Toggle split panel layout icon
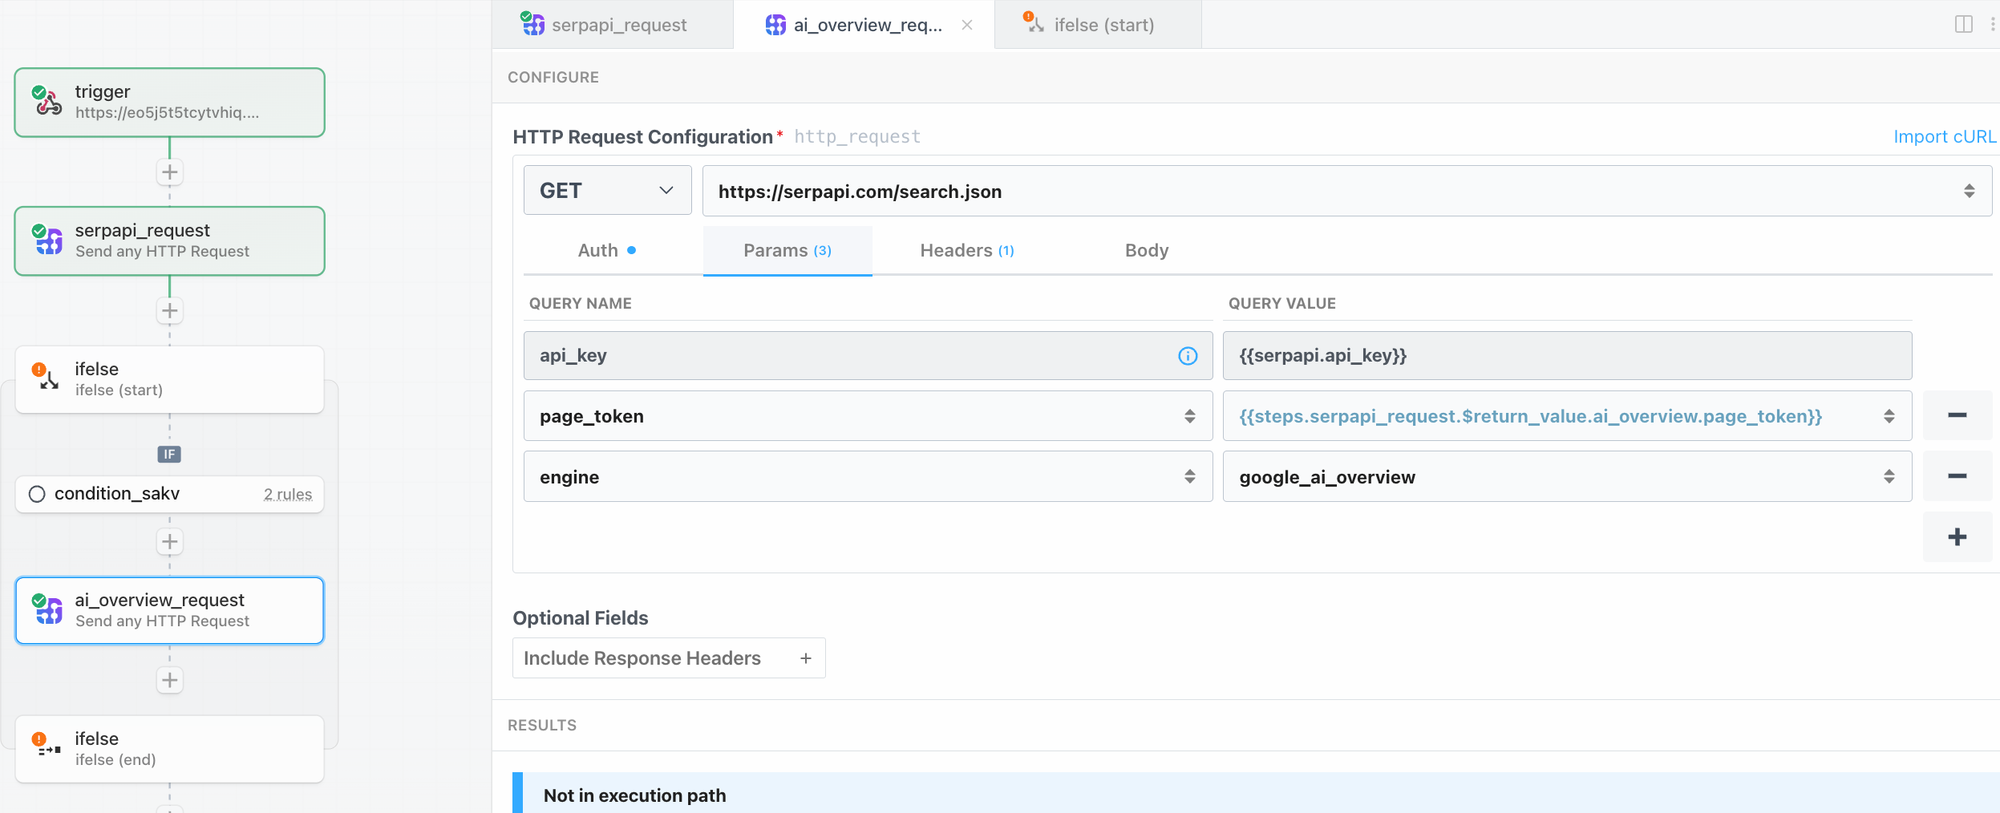 (x=1963, y=25)
